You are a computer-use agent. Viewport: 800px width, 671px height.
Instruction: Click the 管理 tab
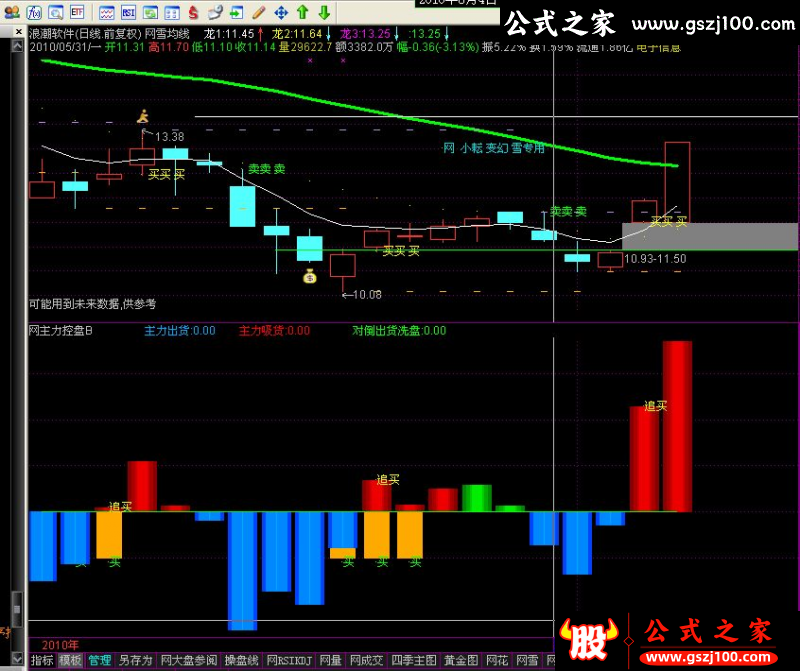click(99, 660)
